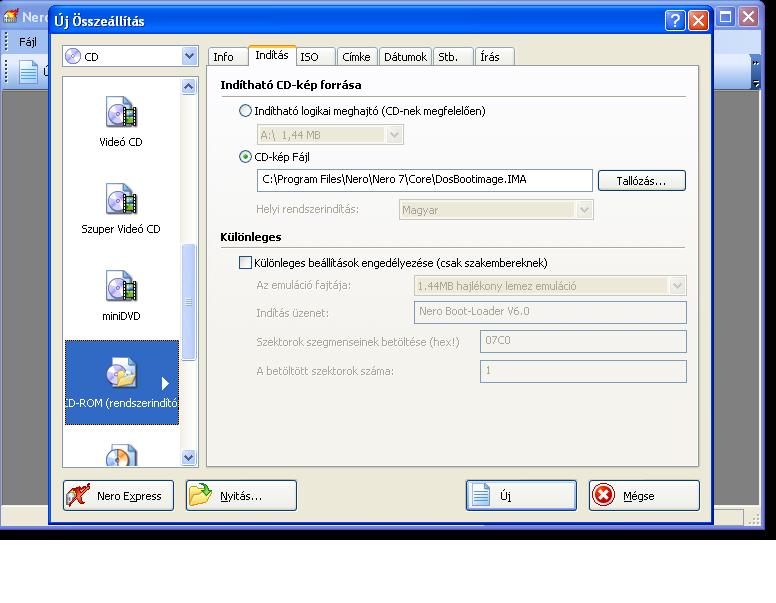Click the Indítás üzenet text field
This screenshot has width=776, height=603.
pyautogui.click(x=550, y=312)
